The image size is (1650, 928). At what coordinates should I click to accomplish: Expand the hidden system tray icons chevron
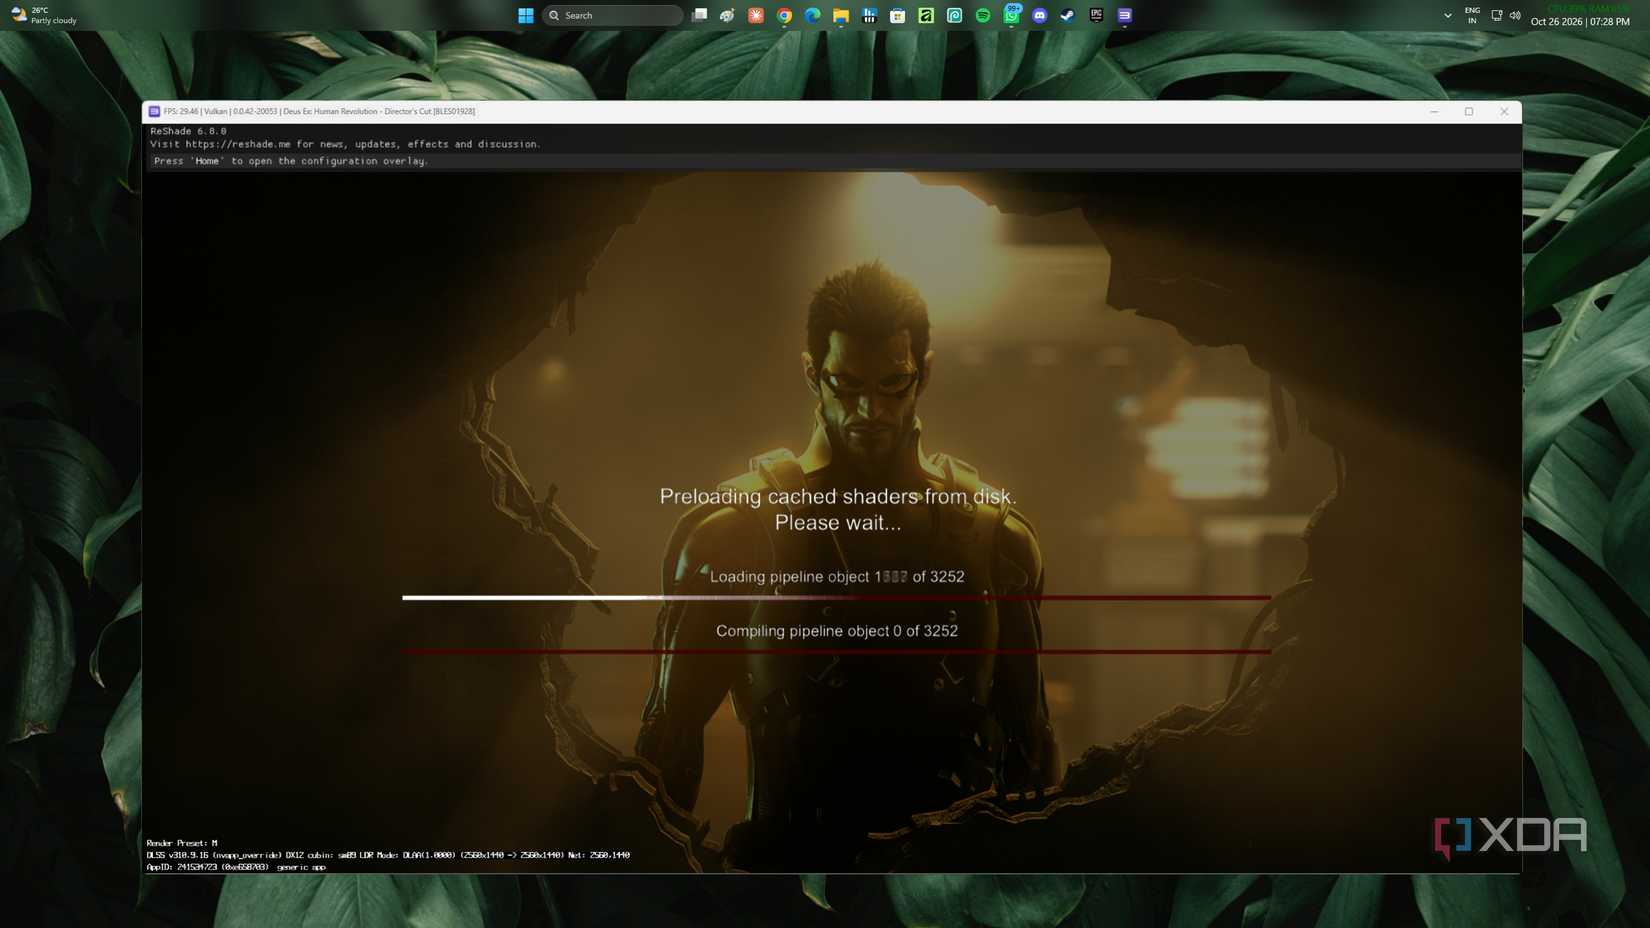1448,15
